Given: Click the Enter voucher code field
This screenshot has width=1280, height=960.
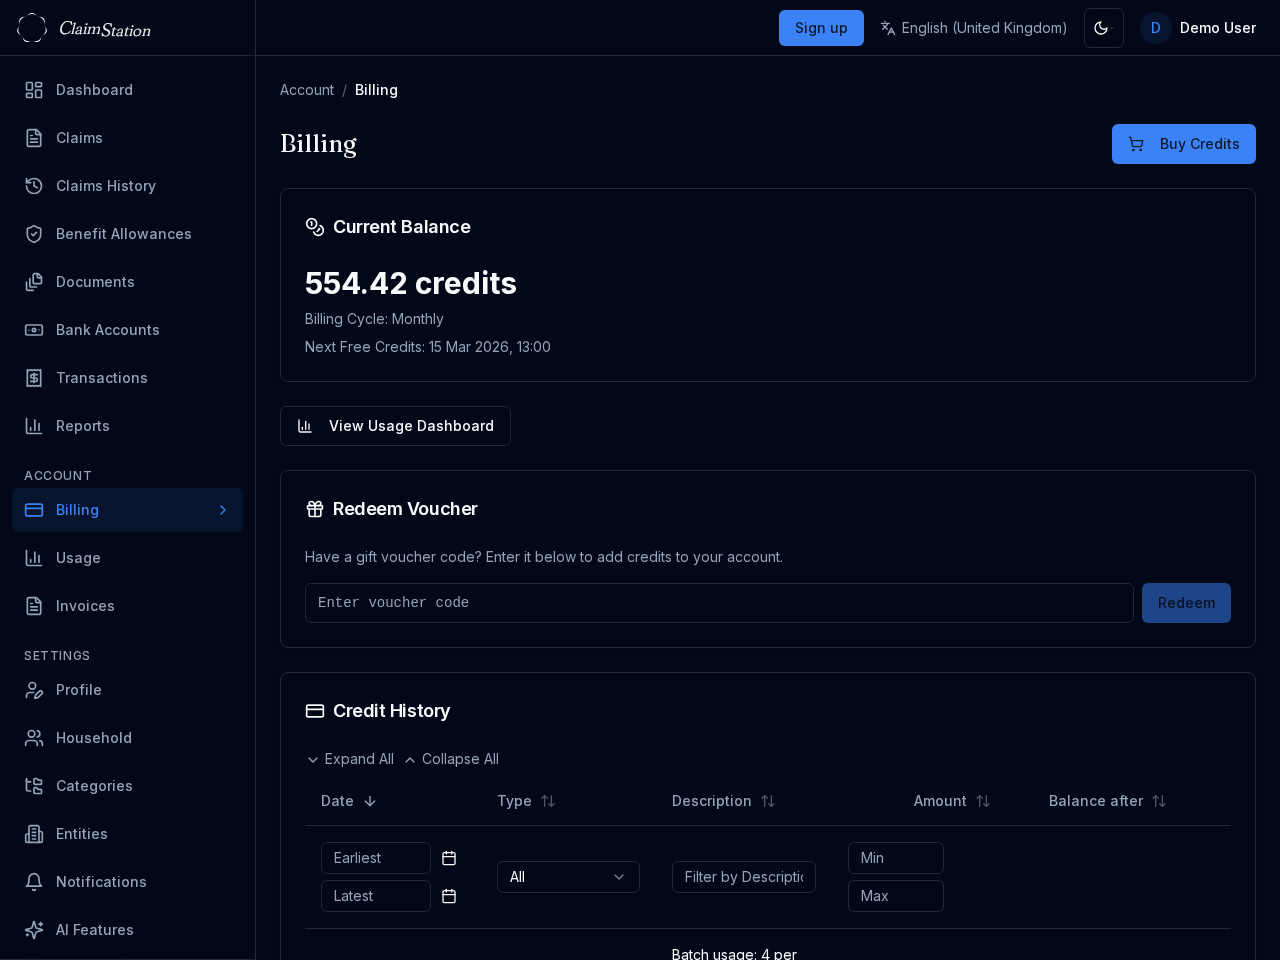Looking at the screenshot, I should (719, 603).
